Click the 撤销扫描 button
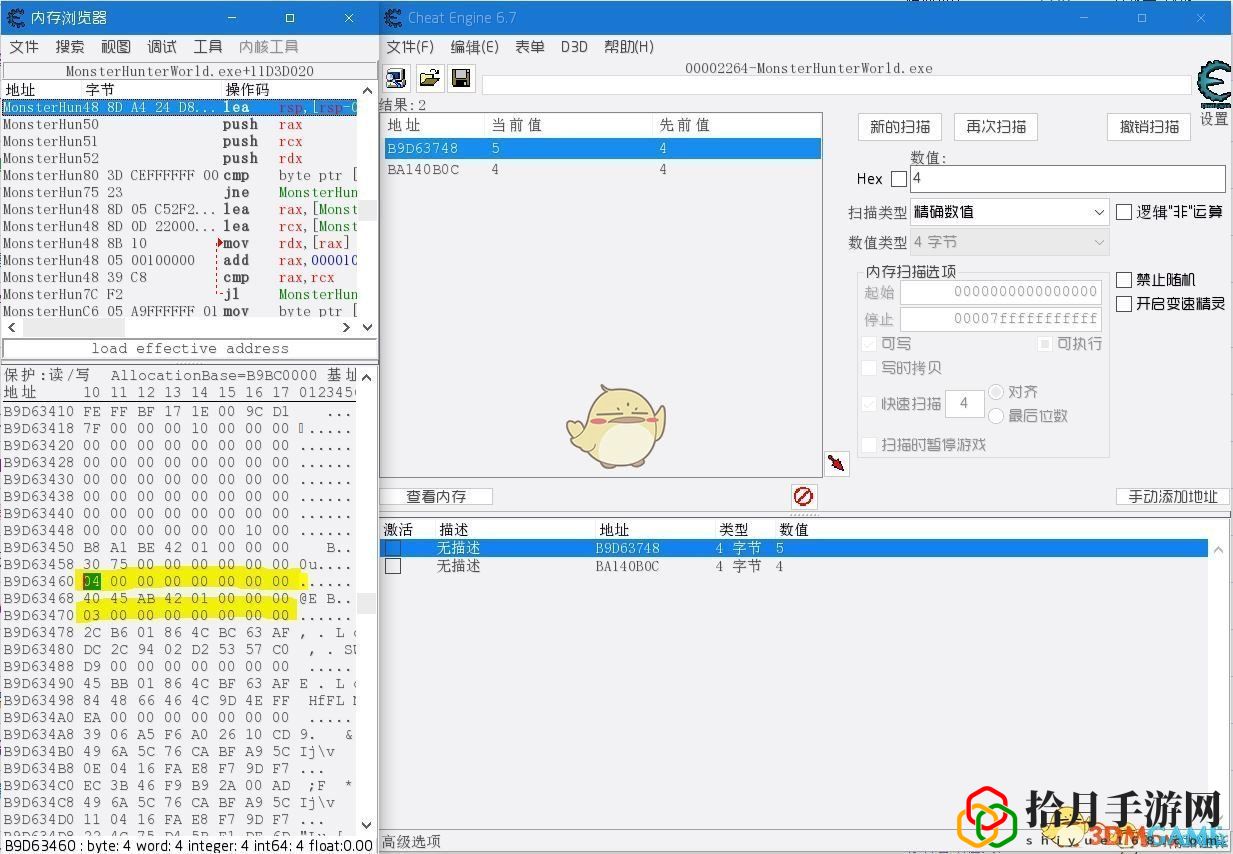 point(1150,127)
